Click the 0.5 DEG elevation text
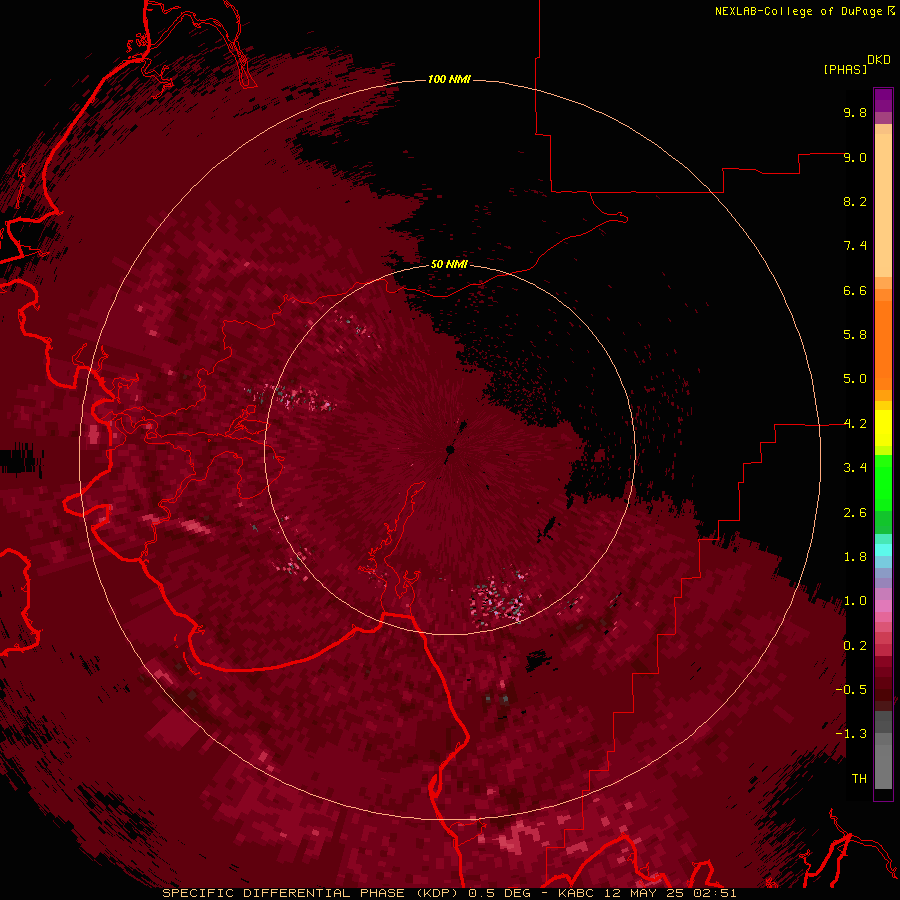The width and height of the screenshot is (900, 900). (499, 893)
